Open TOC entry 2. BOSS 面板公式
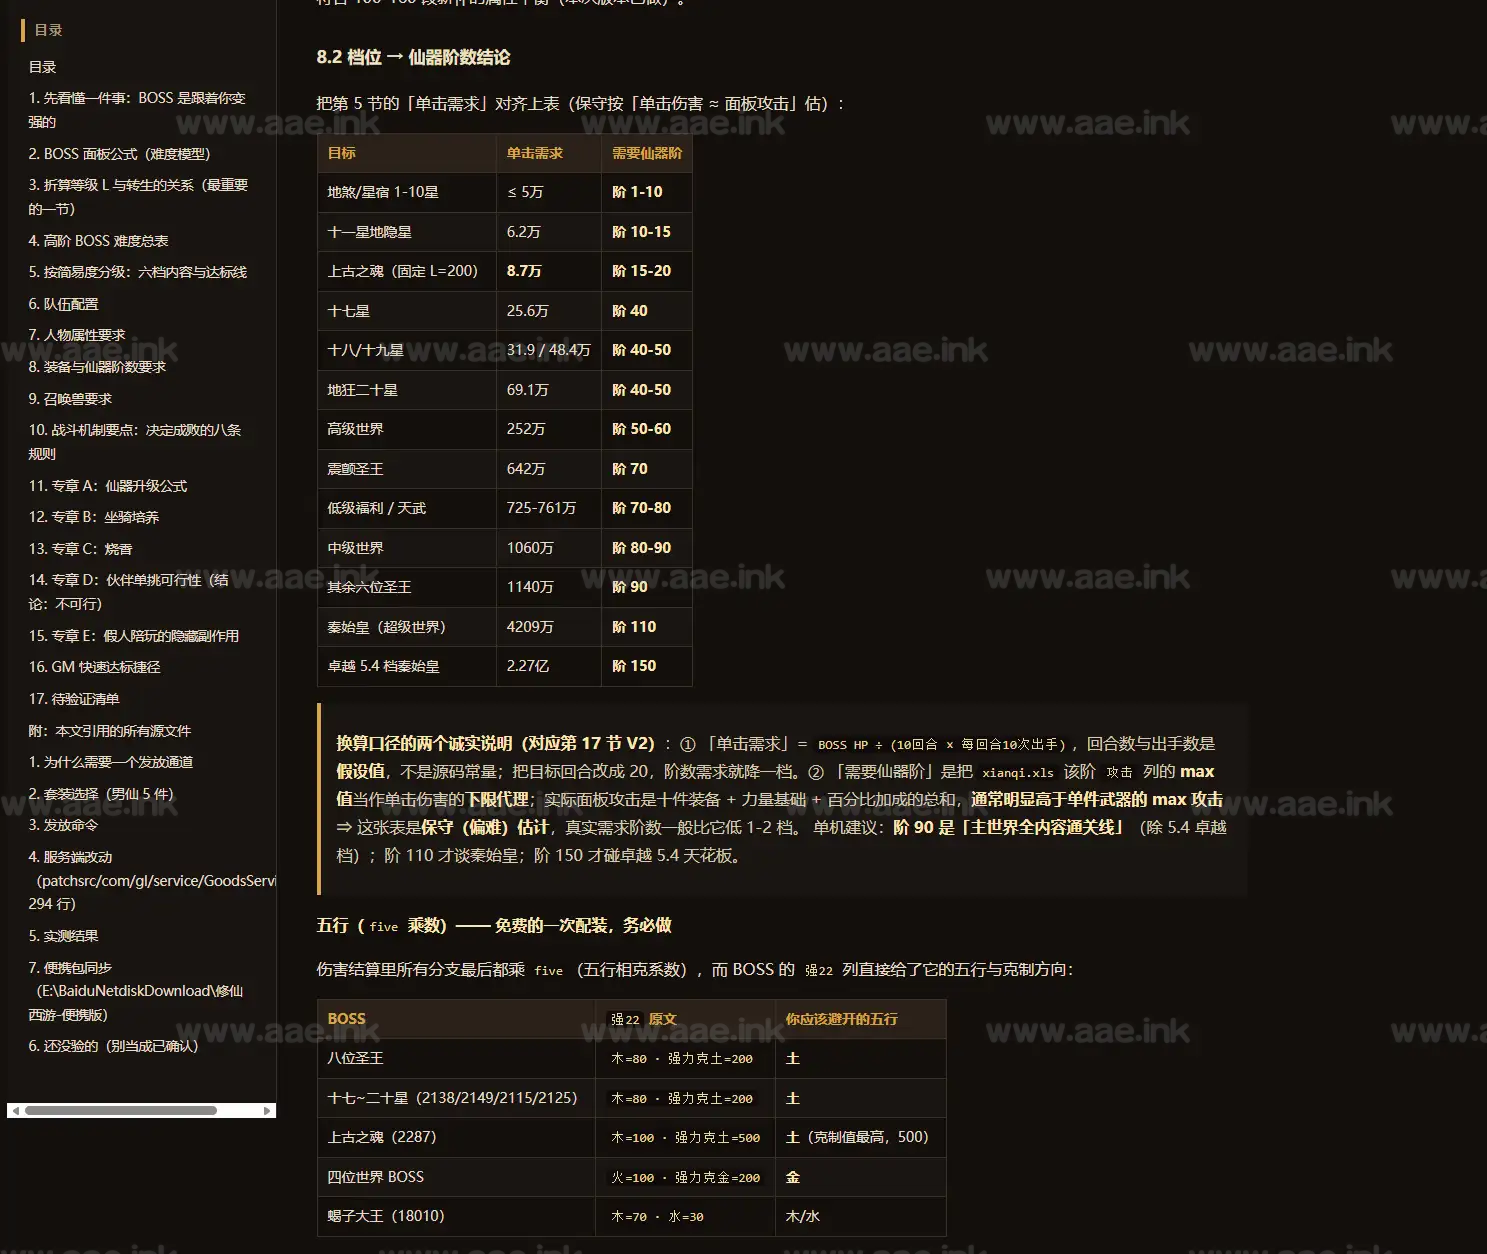Image resolution: width=1487 pixels, height=1254 pixels. (x=119, y=154)
